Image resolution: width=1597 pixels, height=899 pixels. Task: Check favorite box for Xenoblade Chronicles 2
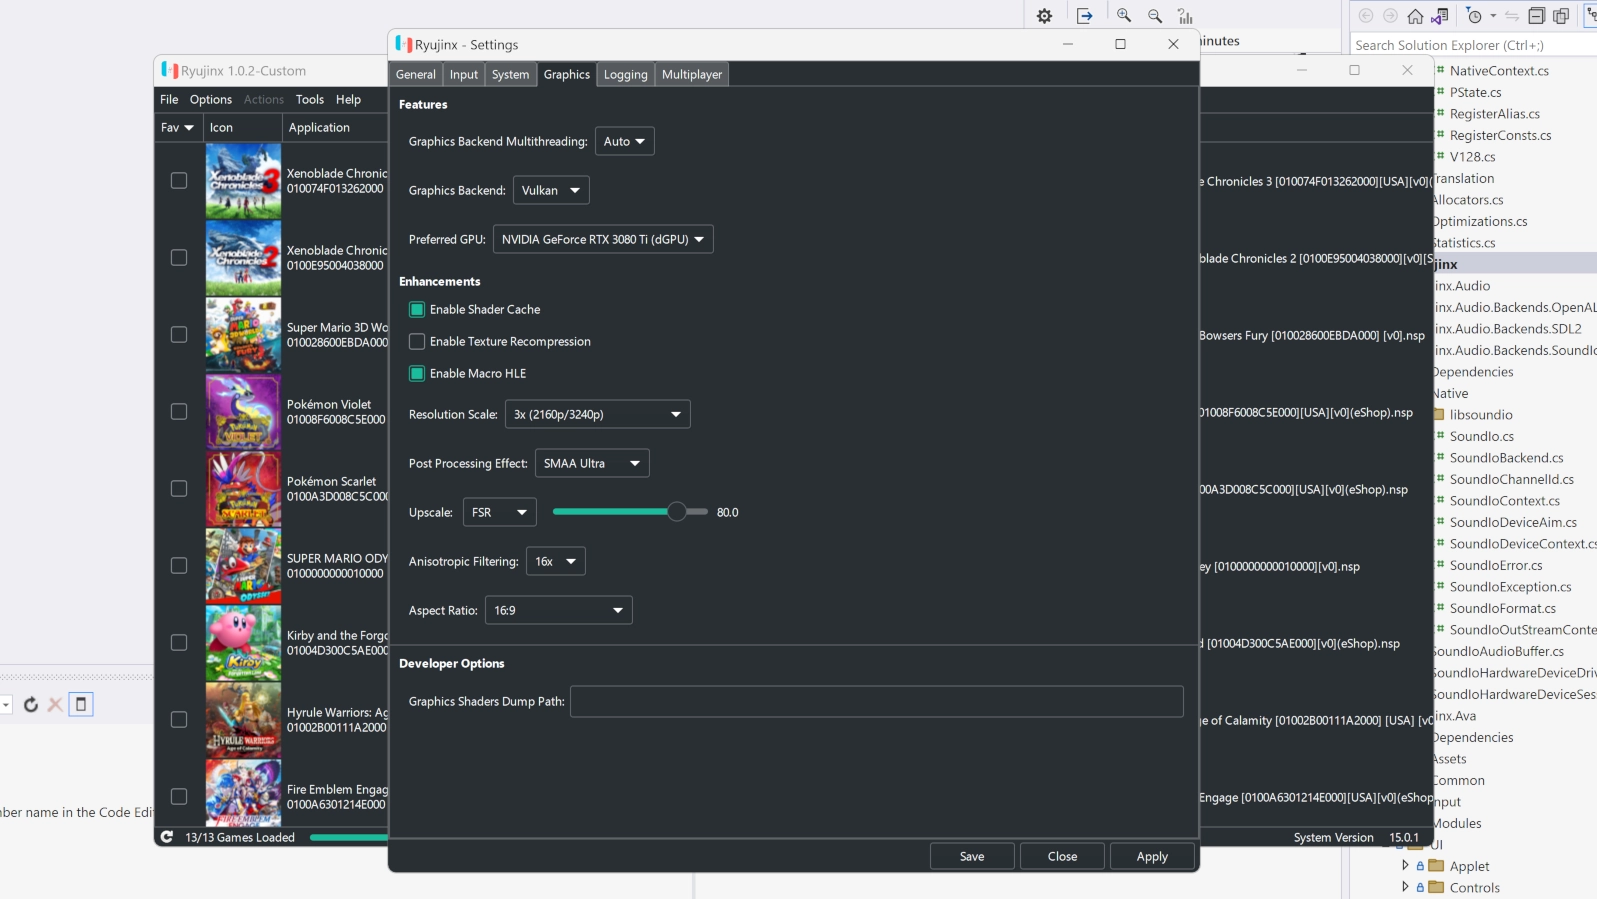pyautogui.click(x=179, y=258)
